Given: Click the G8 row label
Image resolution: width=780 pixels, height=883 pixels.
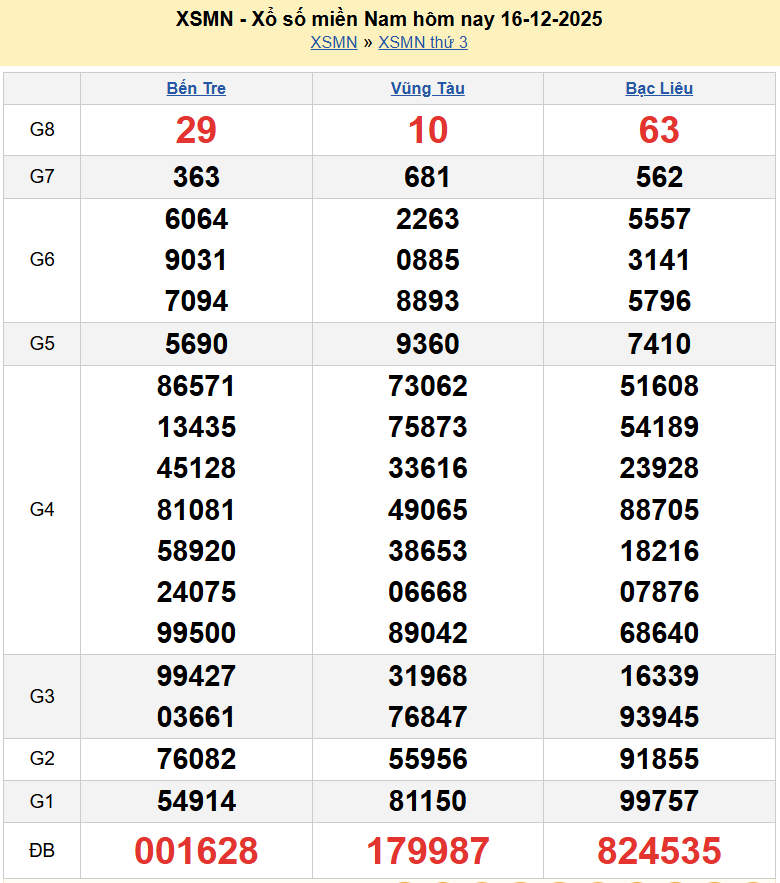Looking at the screenshot, I should [42, 130].
